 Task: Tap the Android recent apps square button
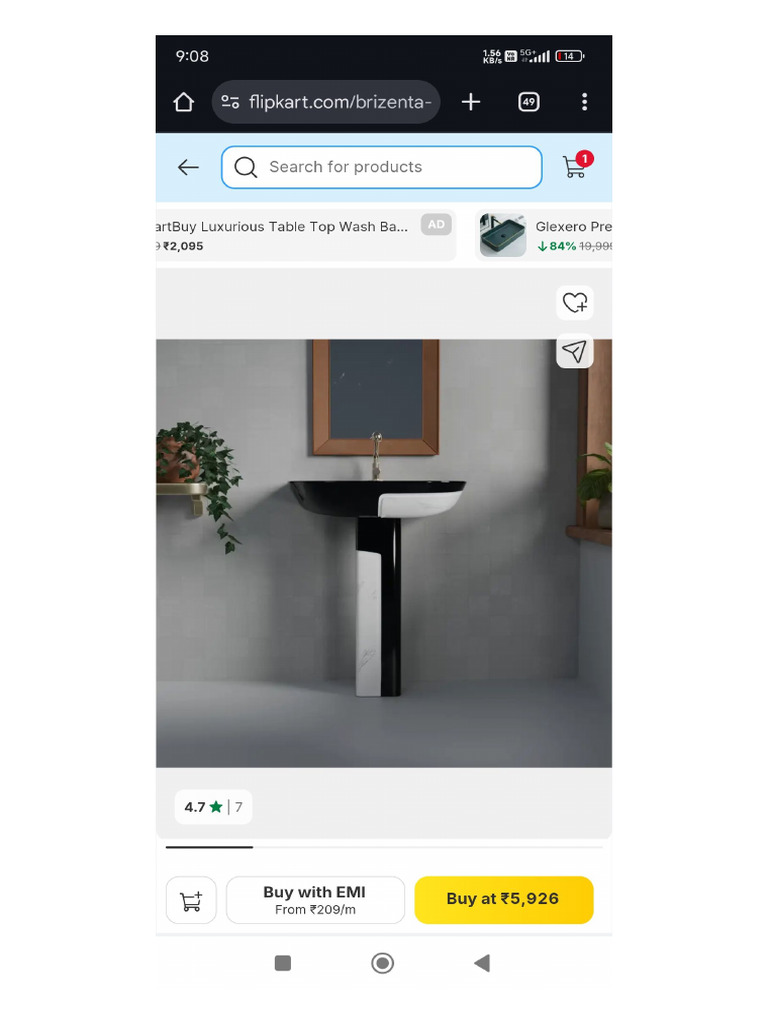[283, 963]
